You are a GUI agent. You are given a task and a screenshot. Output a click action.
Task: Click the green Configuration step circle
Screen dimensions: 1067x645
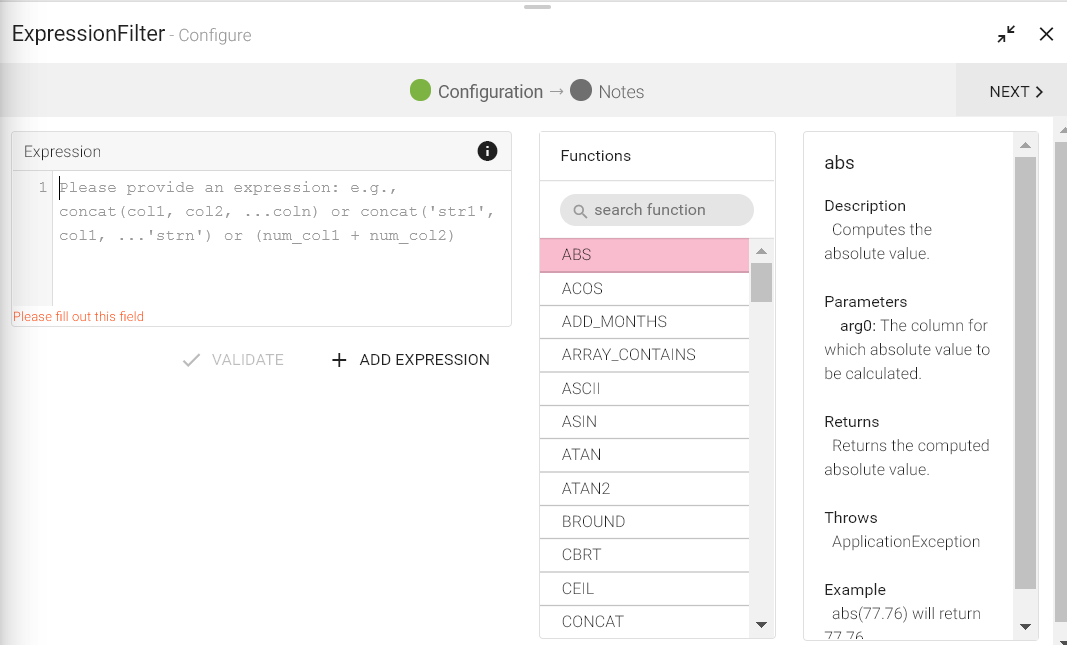coord(421,91)
